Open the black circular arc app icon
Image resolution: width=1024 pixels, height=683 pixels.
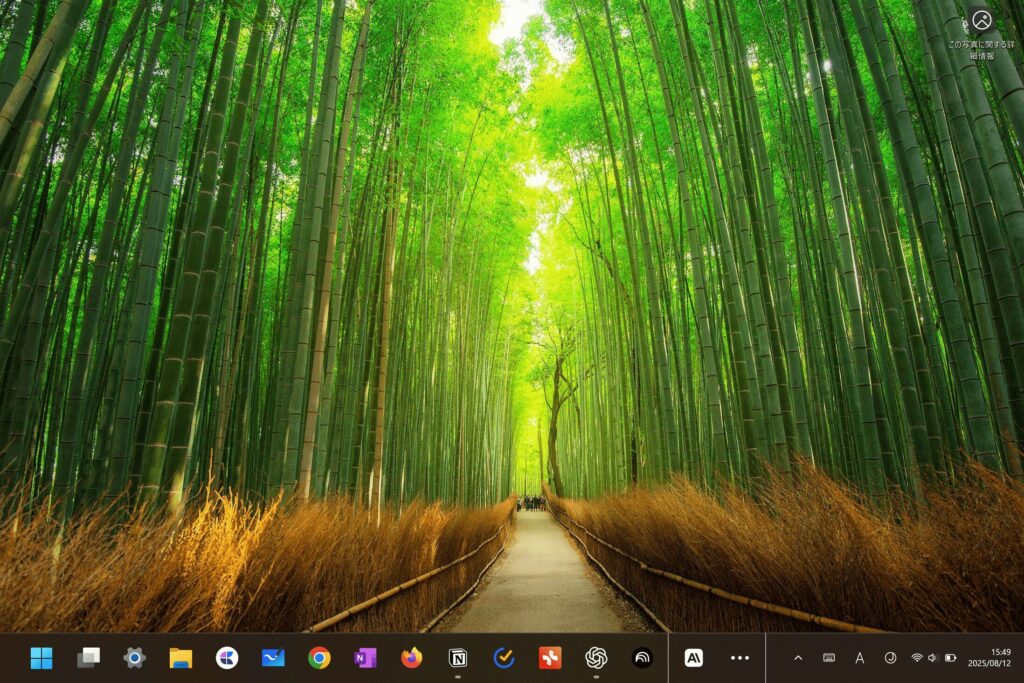coord(642,657)
